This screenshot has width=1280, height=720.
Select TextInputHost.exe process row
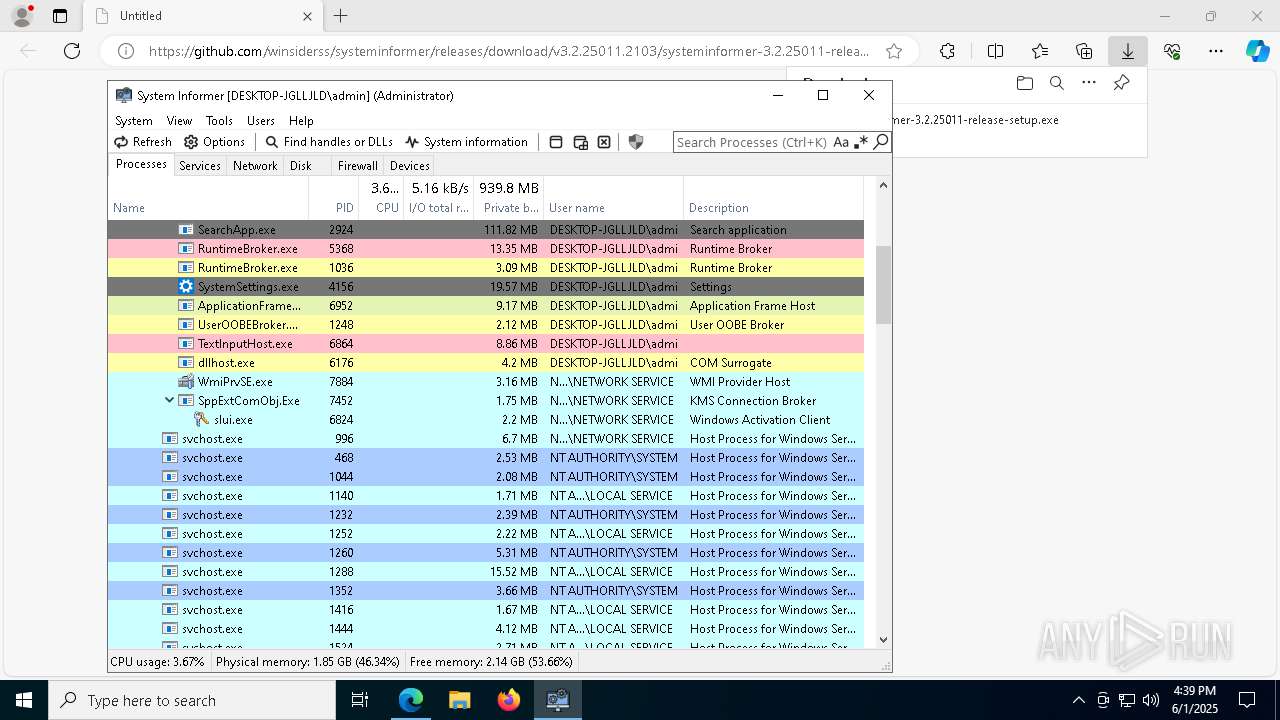(486, 344)
